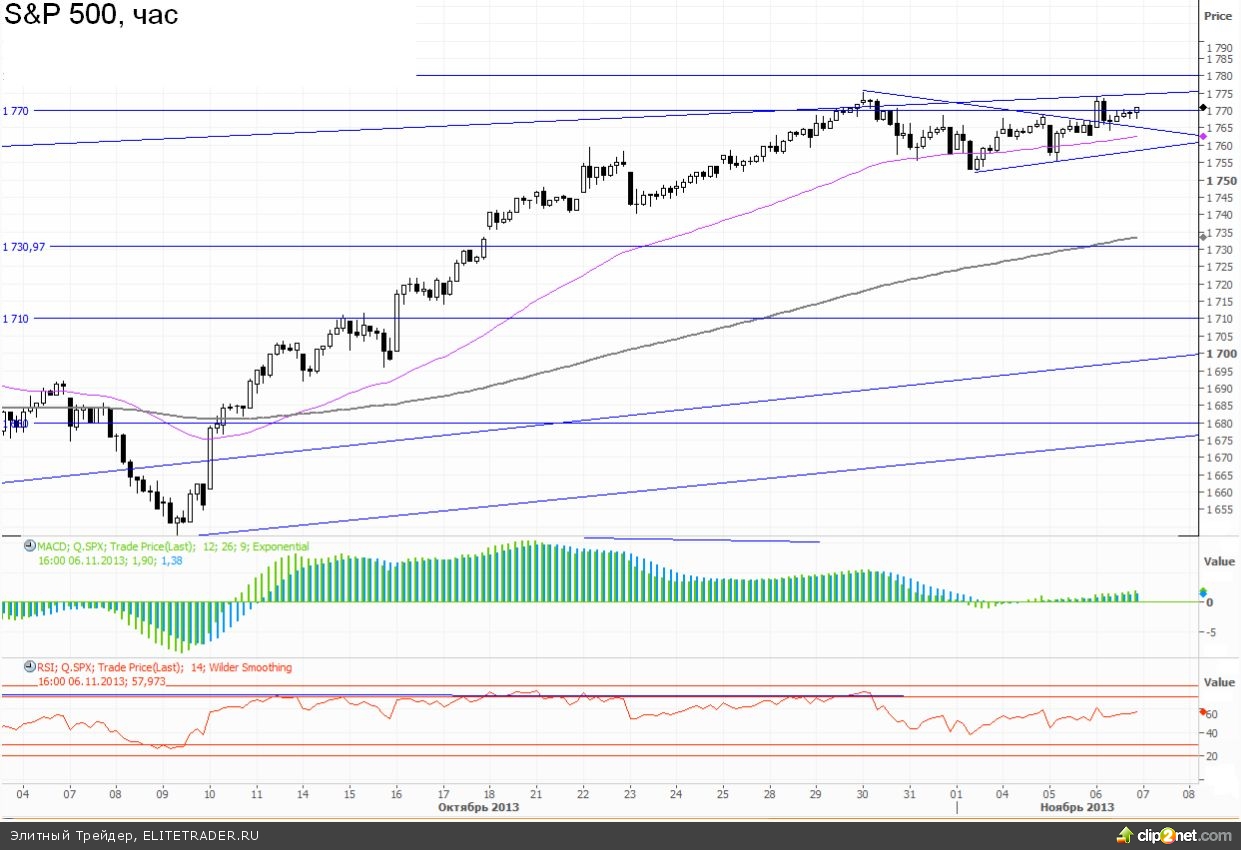This screenshot has width=1241, height=850.
Task: Click the MACD value marker on the Value axis
Action: (1203, 593)
